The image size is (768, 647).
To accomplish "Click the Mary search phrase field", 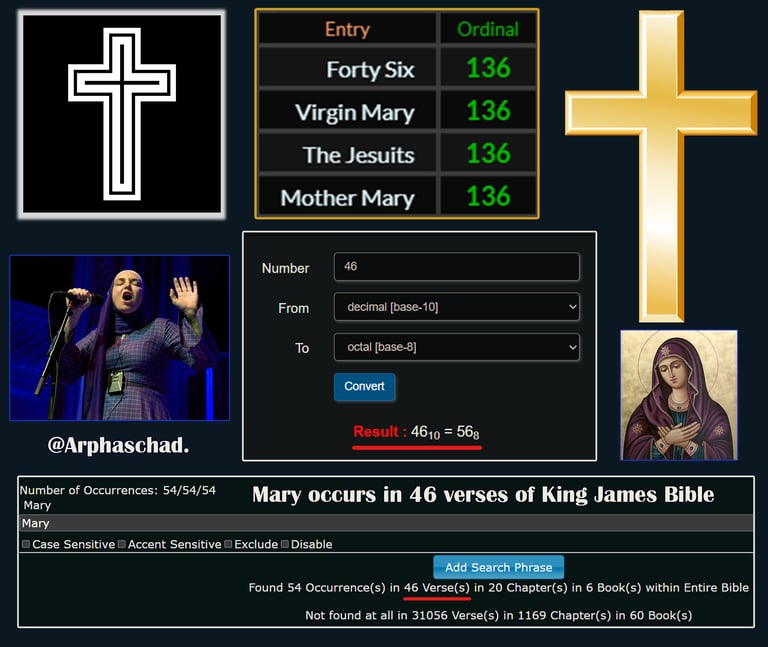I will (x=386, y=523).
